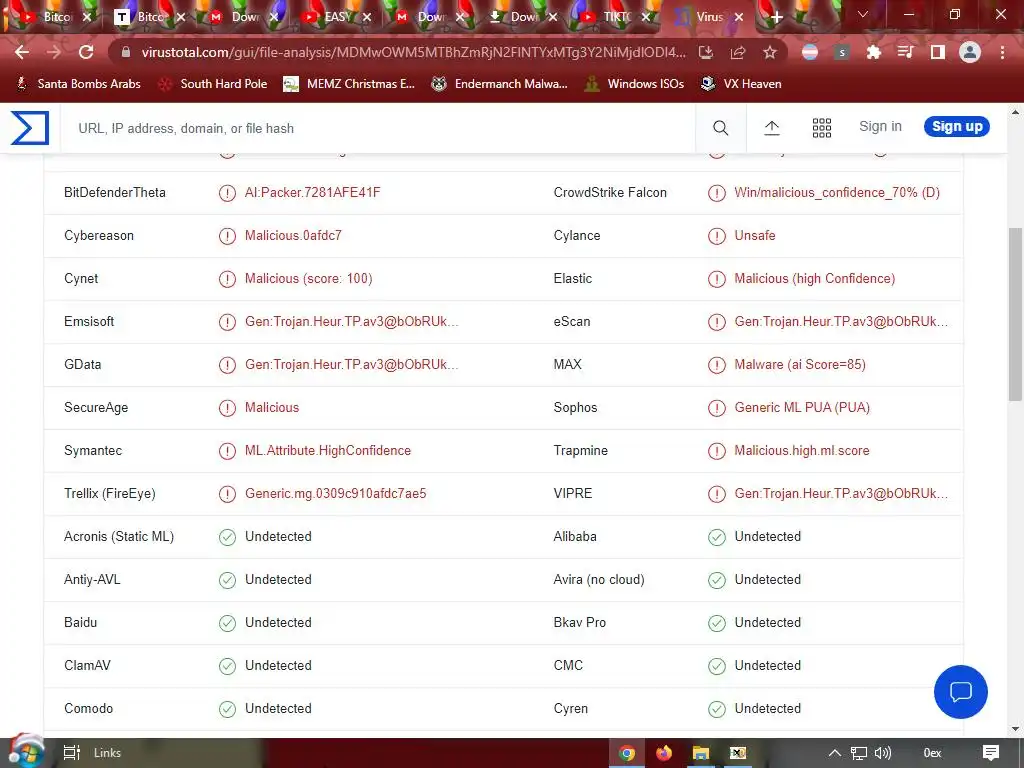1024x768 pixels.
Task: Click the Malware (ai Score=85) result
Action: [800, 364]
